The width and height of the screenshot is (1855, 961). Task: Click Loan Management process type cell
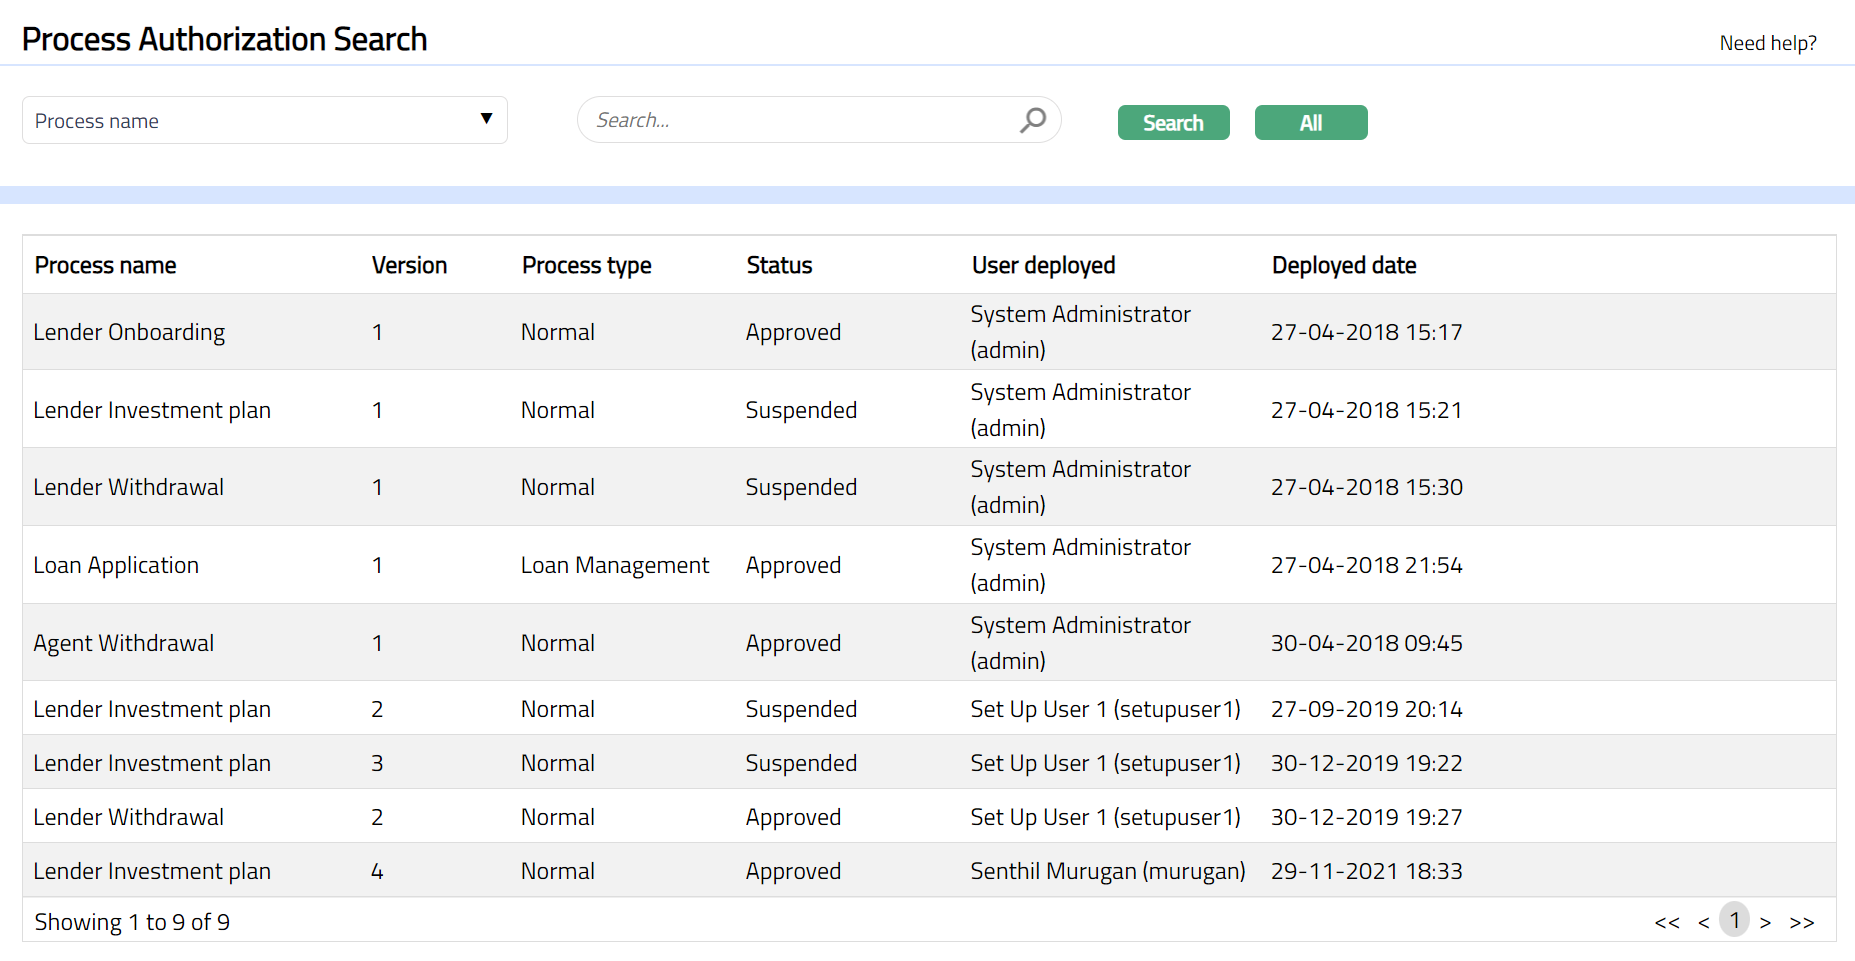coord(615,565)
